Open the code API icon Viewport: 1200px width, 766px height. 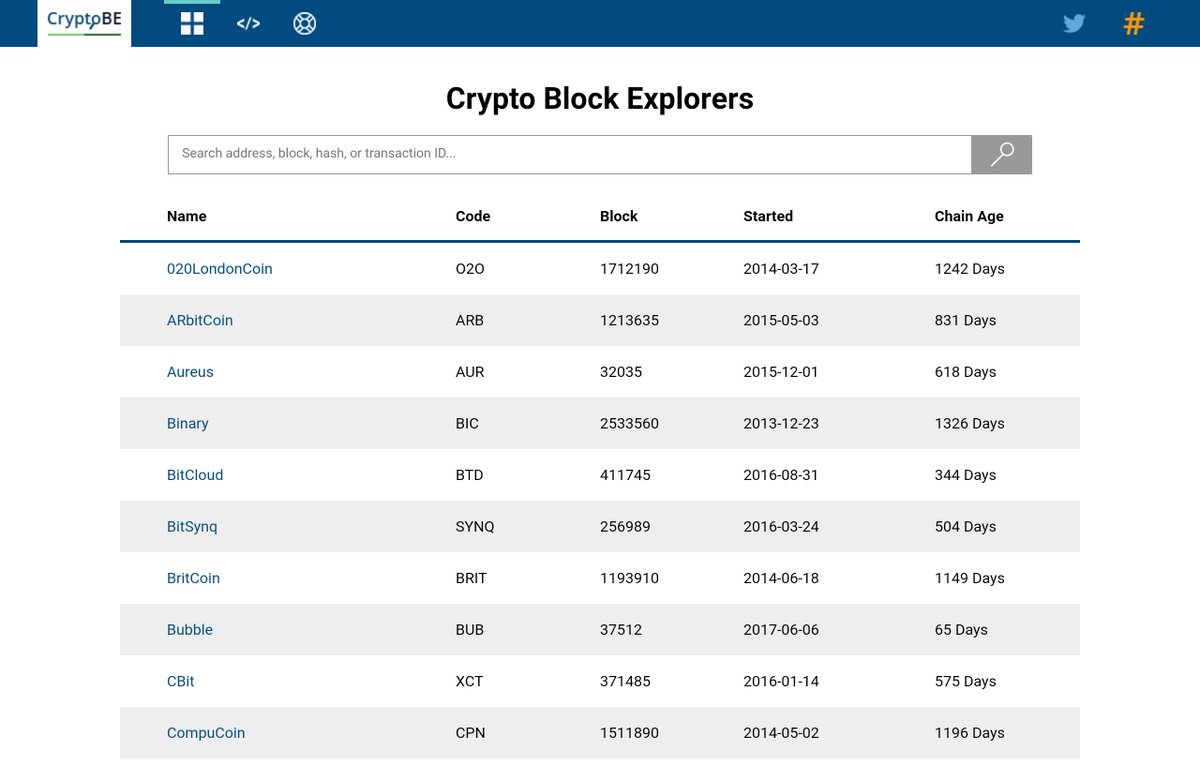tap(248, 24)
